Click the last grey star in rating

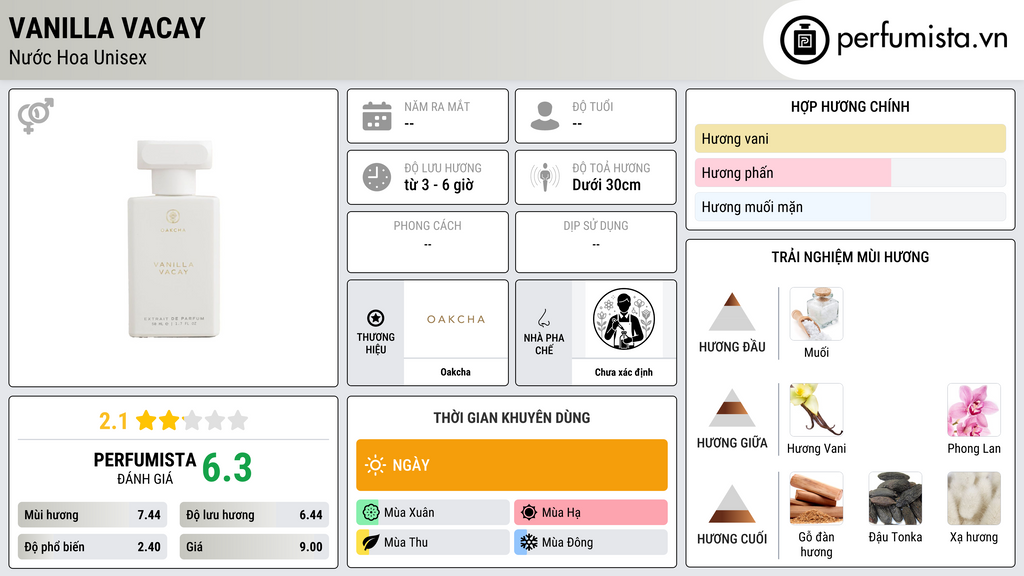pyautogui.click(x=238, y=420)
